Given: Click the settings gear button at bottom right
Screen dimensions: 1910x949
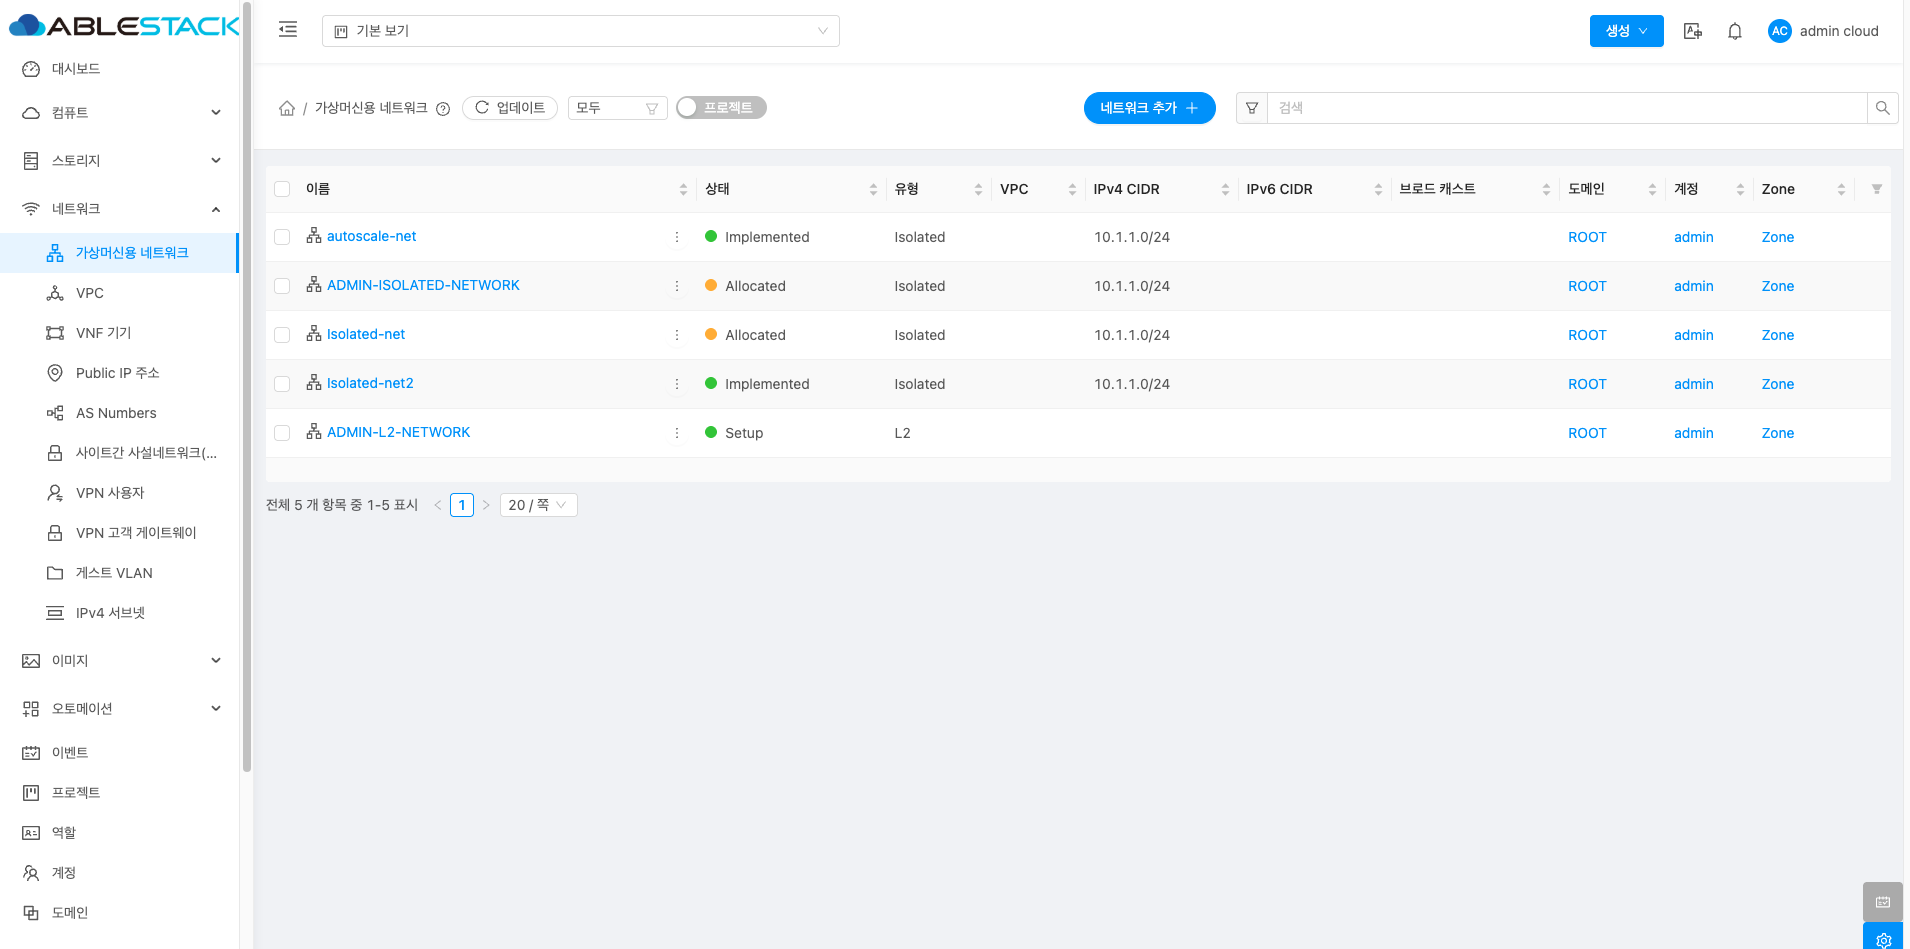Looking at the screenshot, I should pos(1883,939).
